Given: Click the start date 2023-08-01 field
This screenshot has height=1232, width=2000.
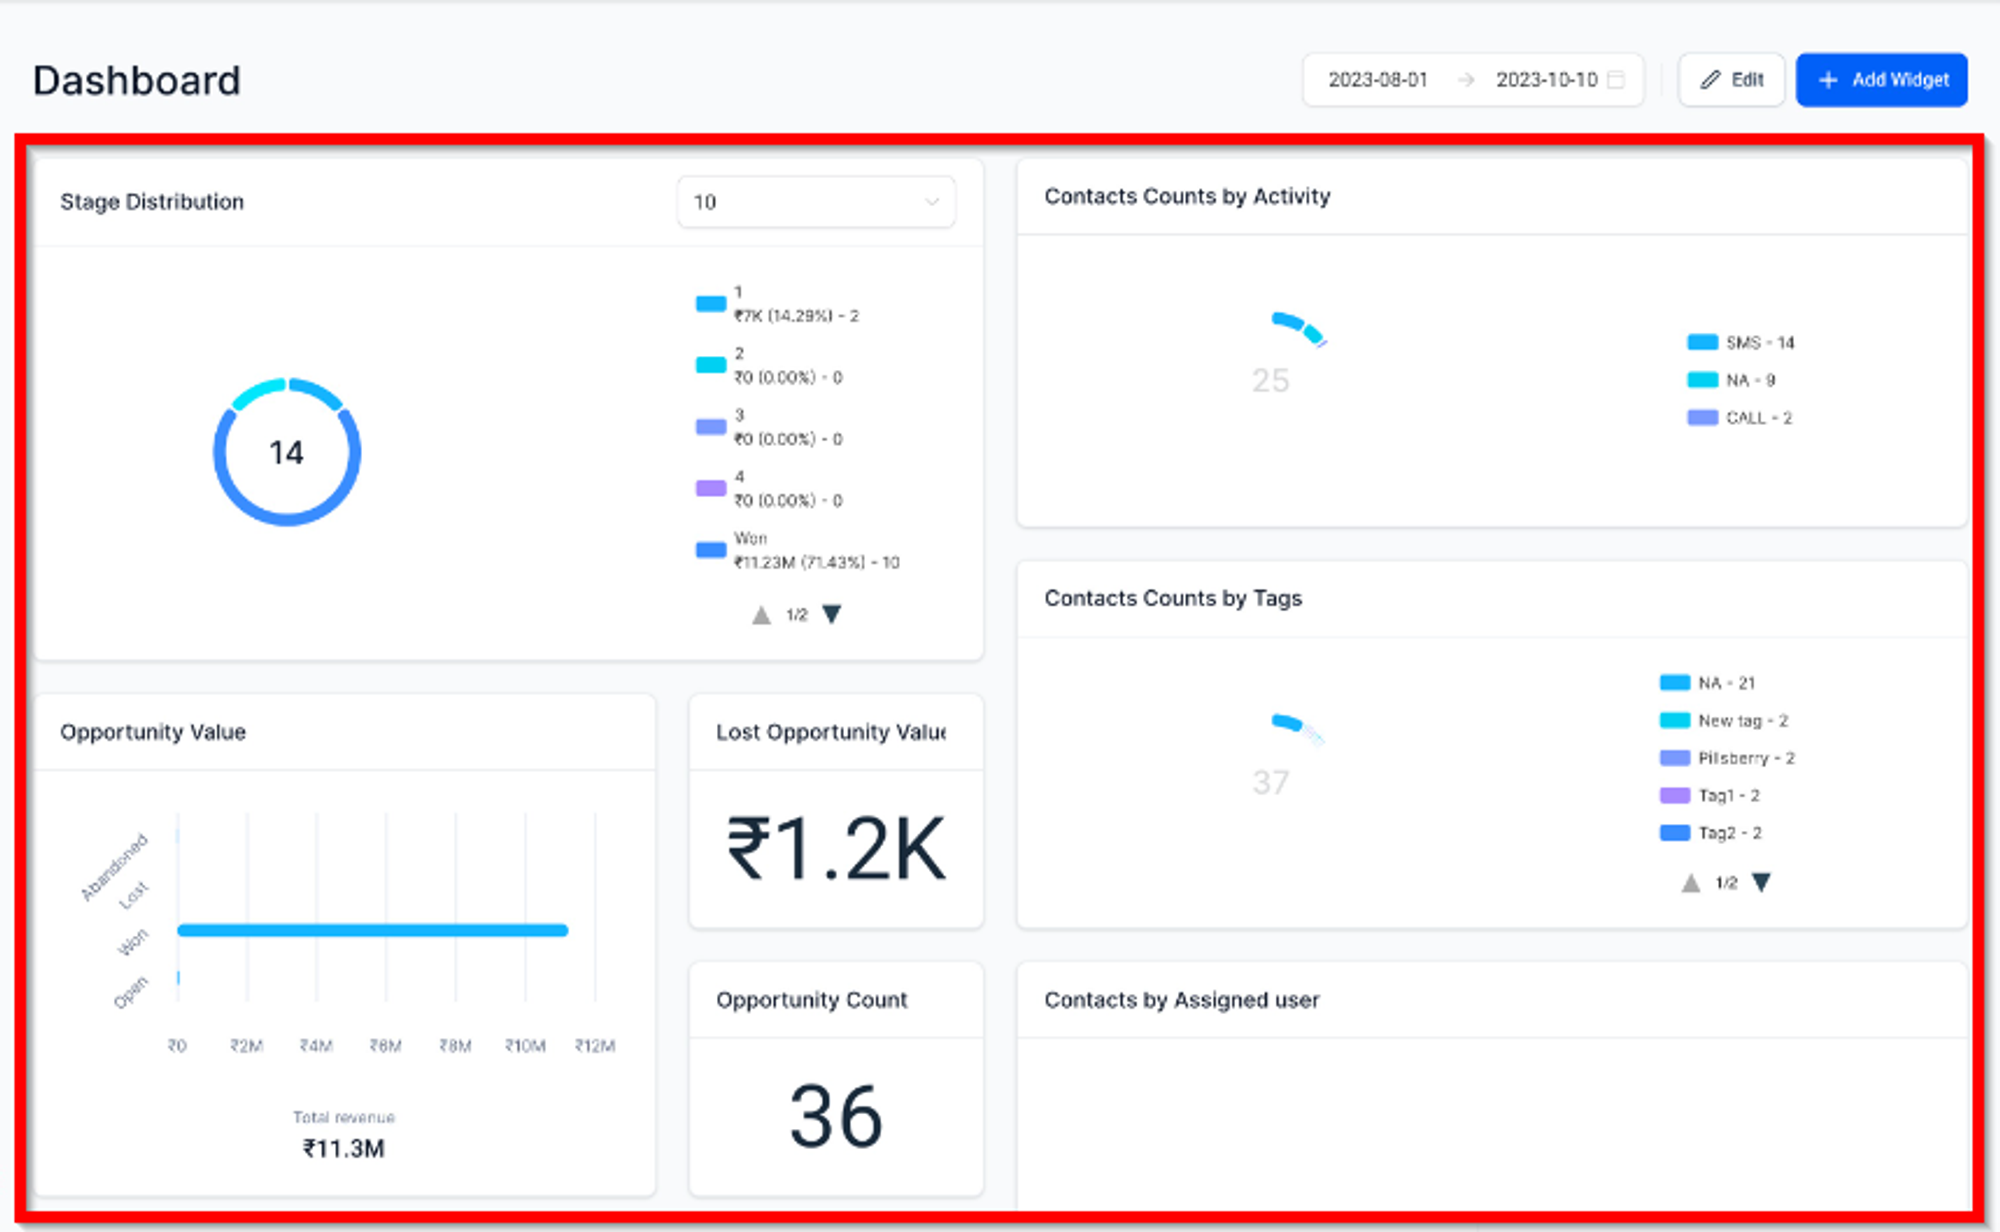Looking at the screenshot, I should click(1377, 80).
